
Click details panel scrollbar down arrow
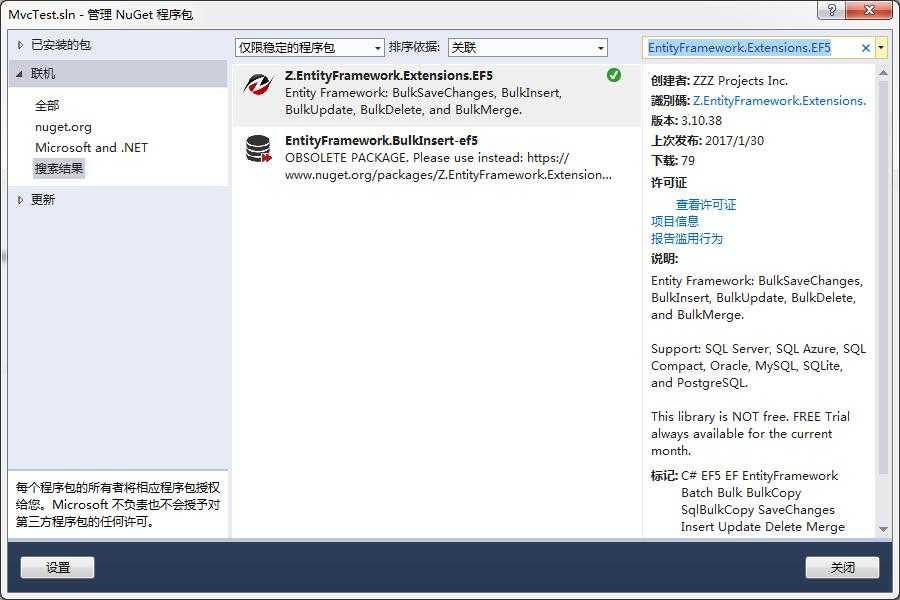point(883,529)
